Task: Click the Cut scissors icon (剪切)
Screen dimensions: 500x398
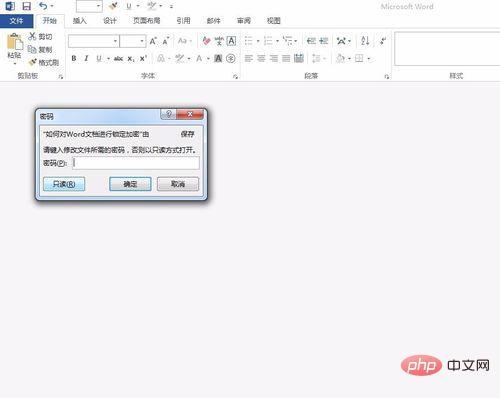Action: click(x=32, y=36)
